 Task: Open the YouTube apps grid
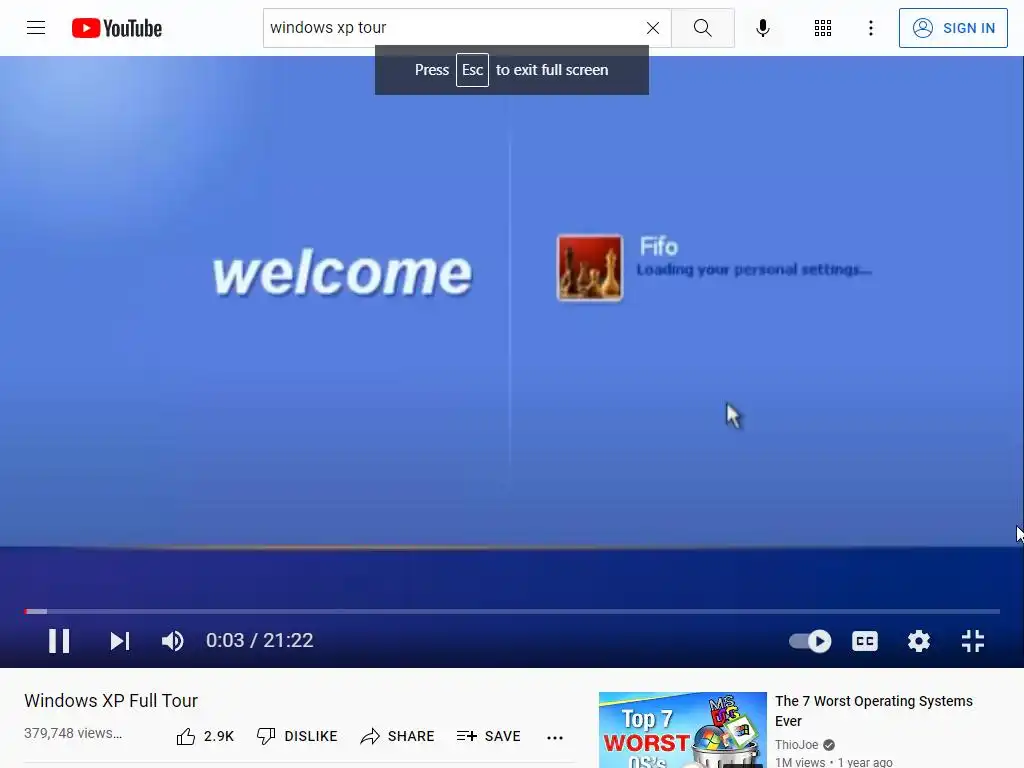823,28
